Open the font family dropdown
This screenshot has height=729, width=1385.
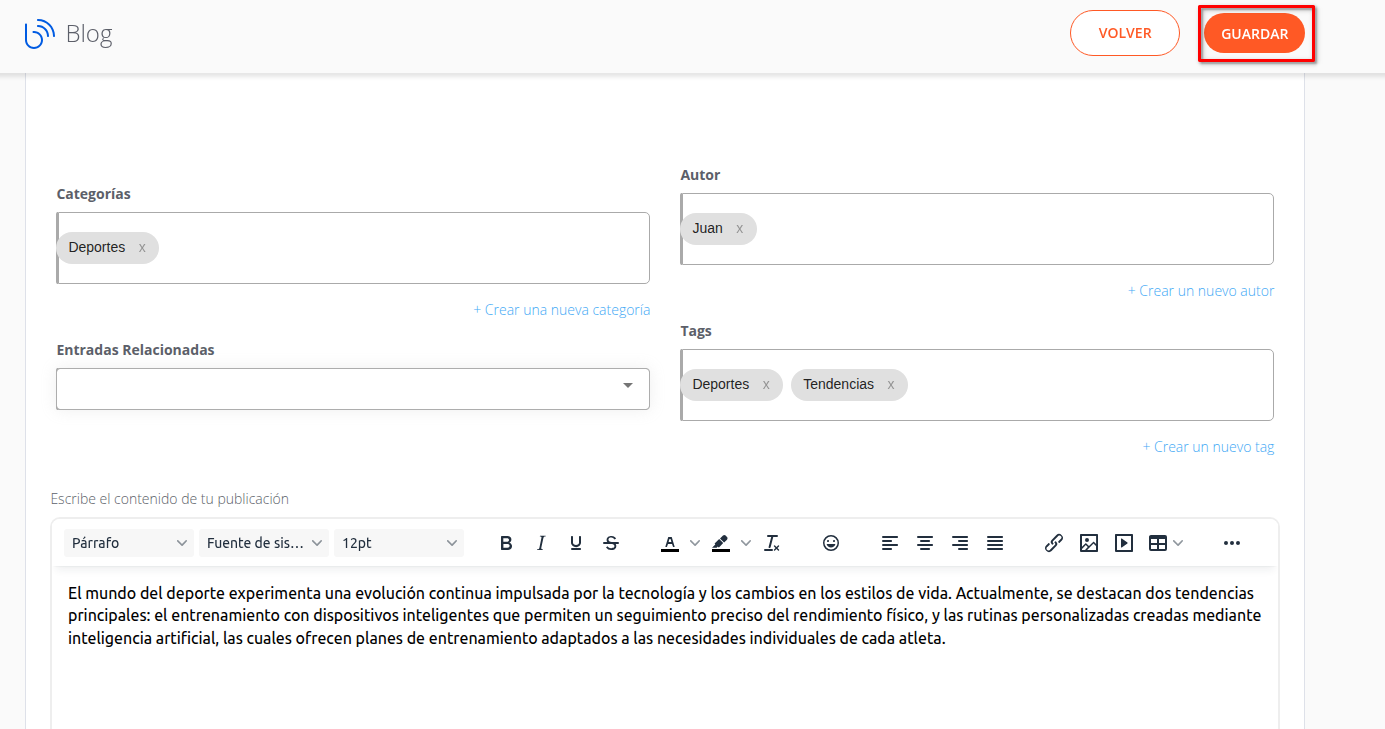[x=264, y=543]
